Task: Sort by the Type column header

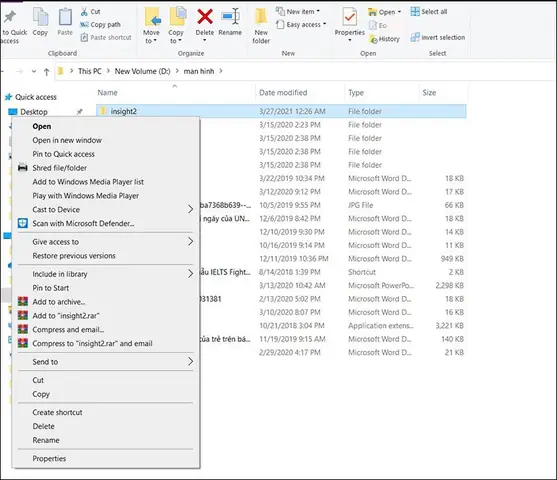Action: pyautogui.click(x=356, y=93)
